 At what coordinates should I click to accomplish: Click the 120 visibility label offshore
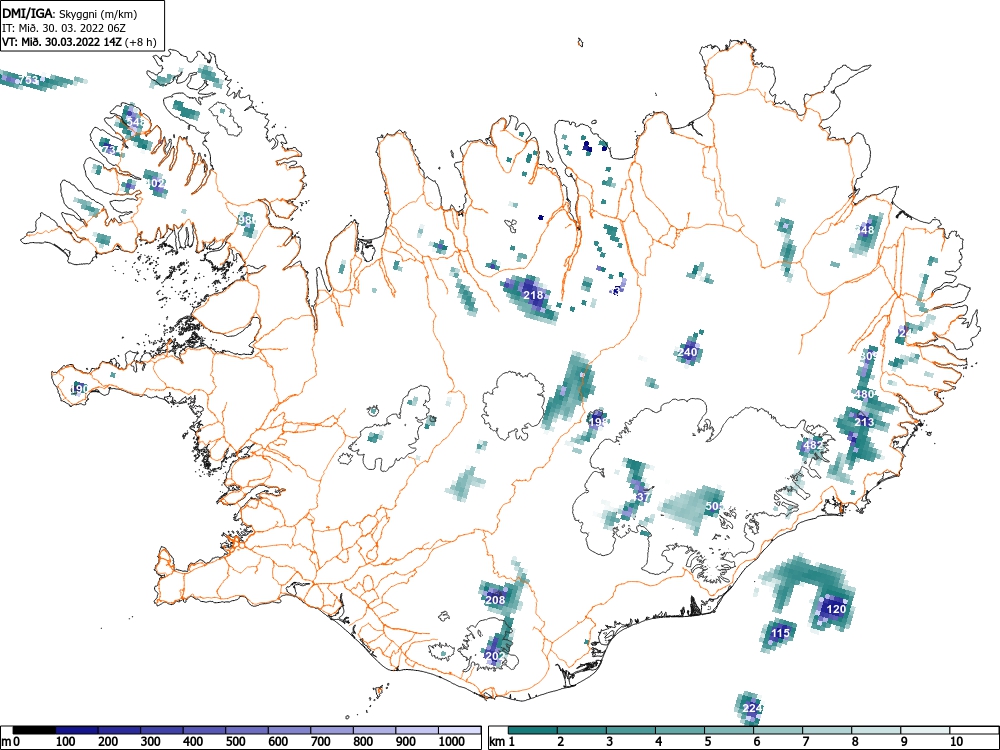coord(835,609)
